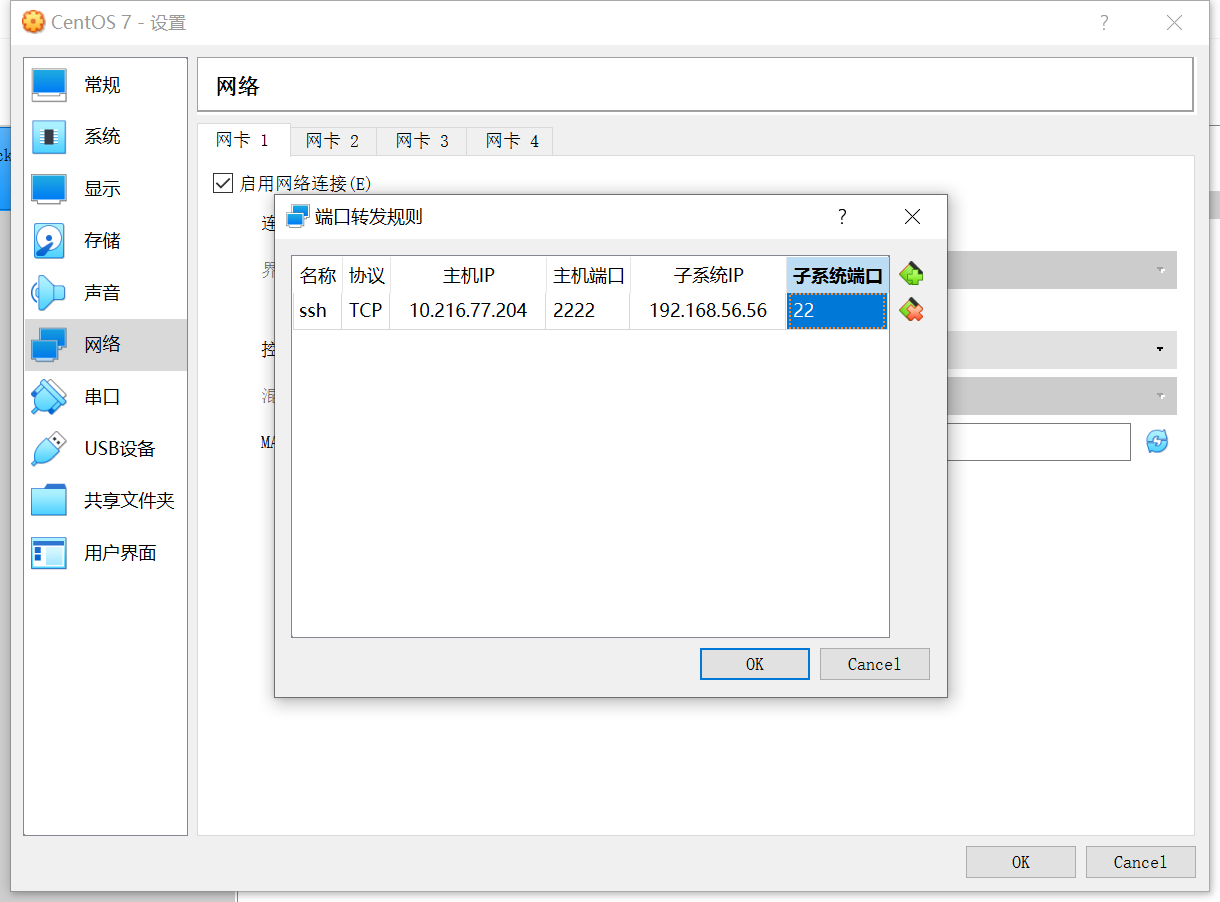Open the lowest greyed-out dropdown behind the dialog
This screenshot has height=902, width=1220.
tap(1062, 396)
